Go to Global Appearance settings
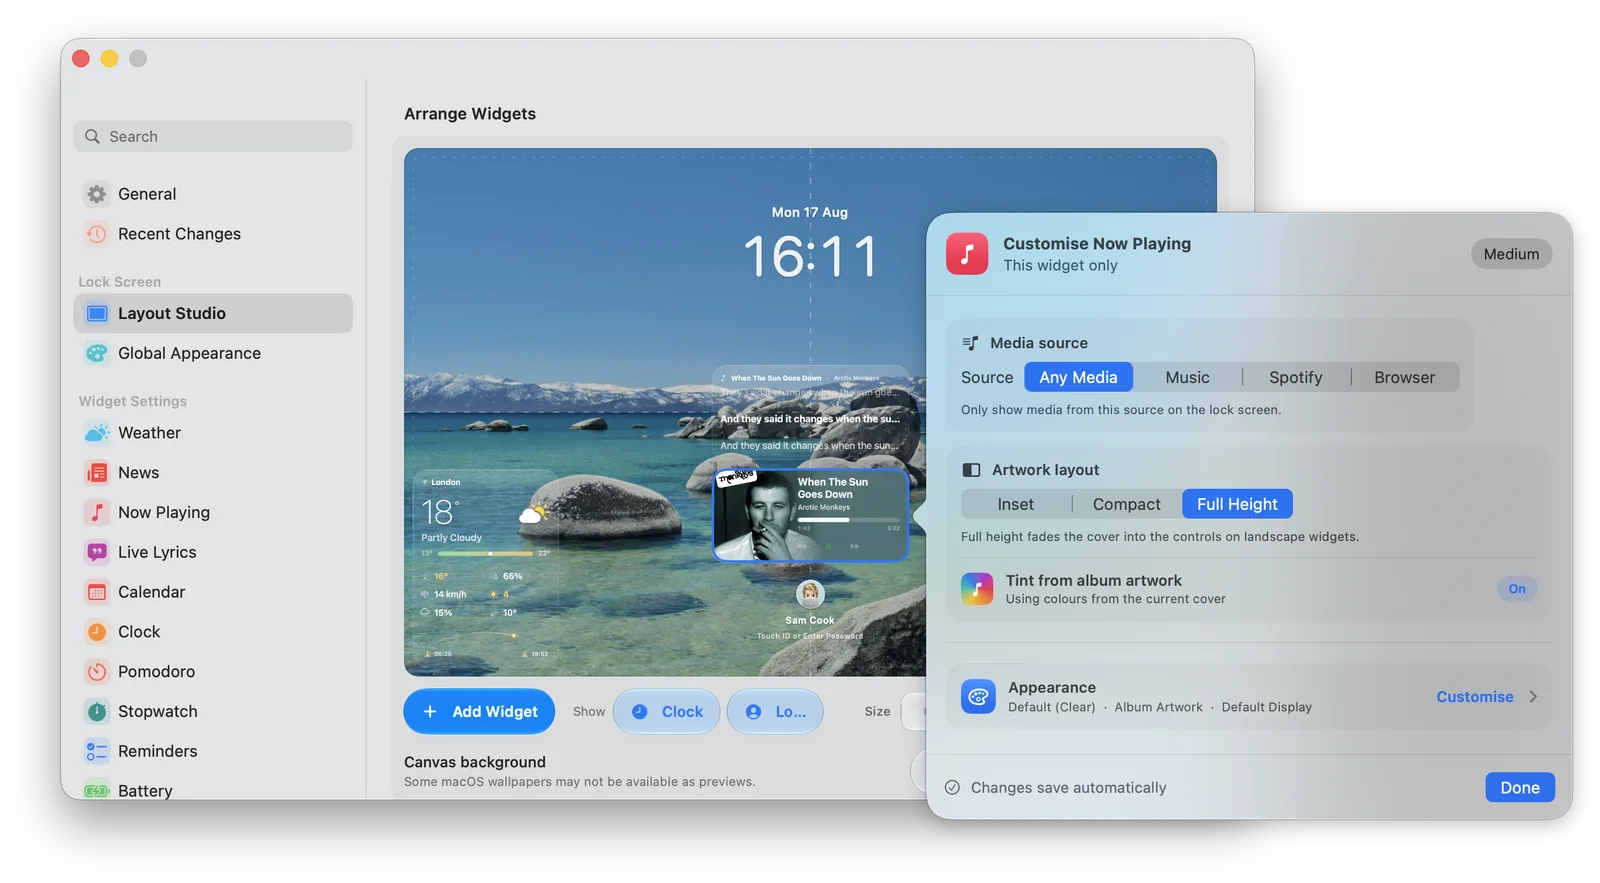This screenshot has width=1600, height=883. coord(213,353)
